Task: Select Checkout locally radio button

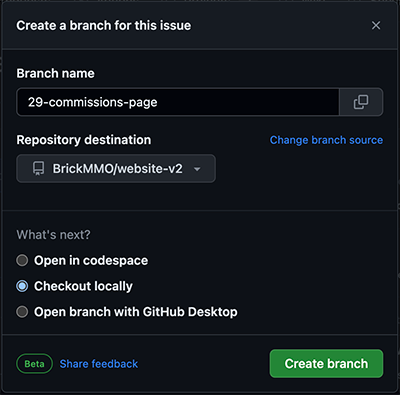Action: 22,286
